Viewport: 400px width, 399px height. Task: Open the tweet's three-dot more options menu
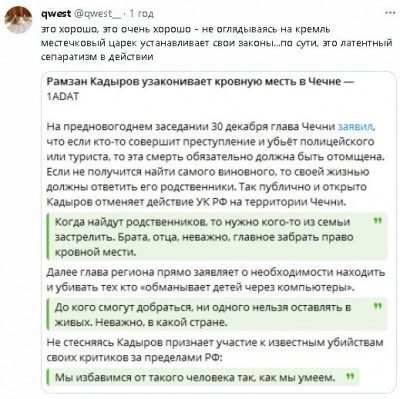click(390, 13)
